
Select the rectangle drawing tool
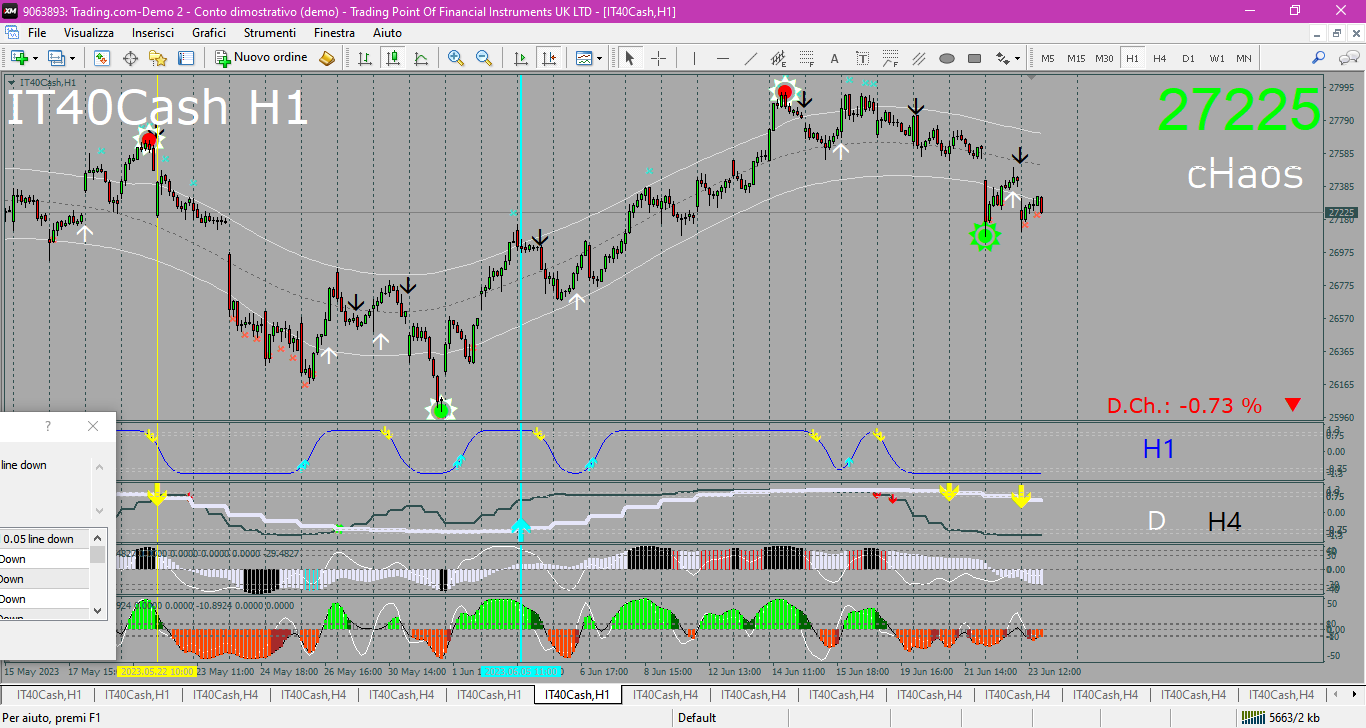coord(974,58)
